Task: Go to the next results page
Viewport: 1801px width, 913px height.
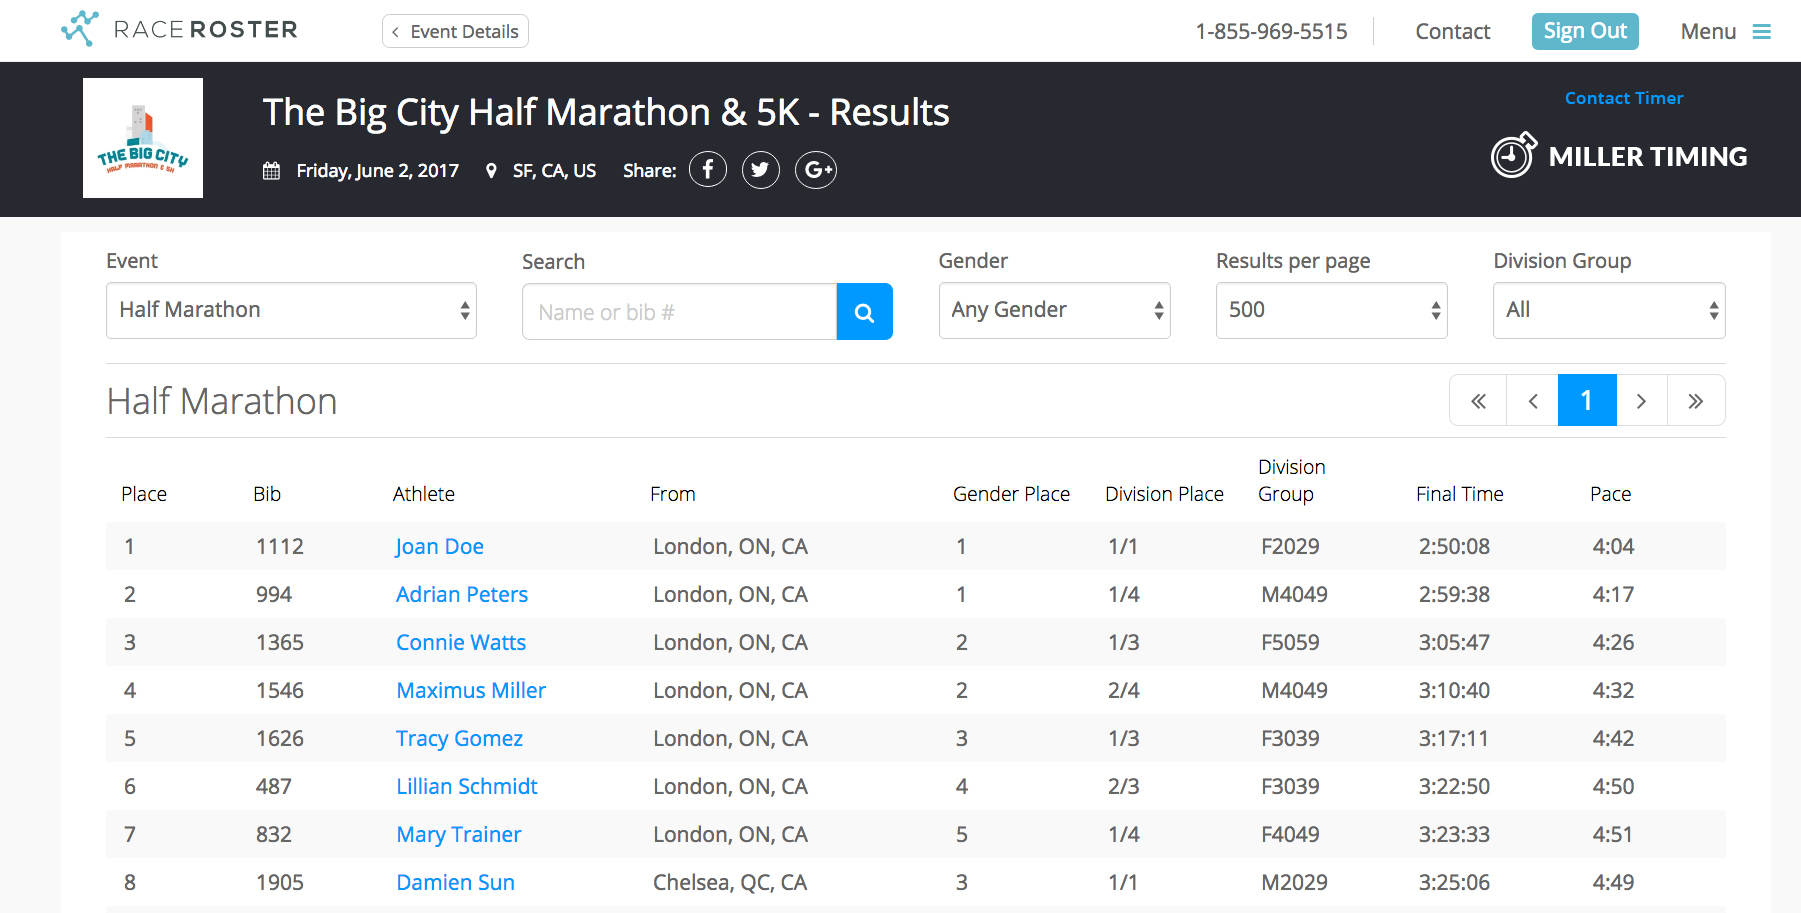Action: click(1641, 401)
